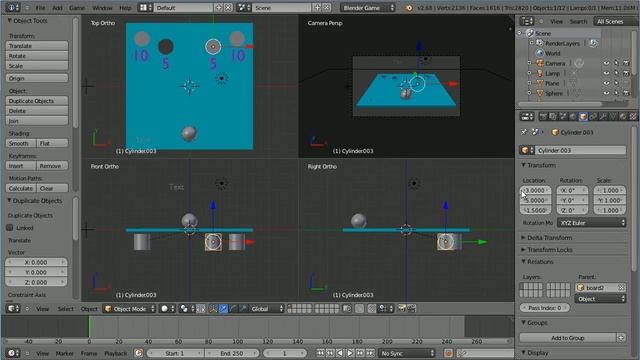Click the Duplicate Objects button

pyautogui.click(x=37, y=101)
